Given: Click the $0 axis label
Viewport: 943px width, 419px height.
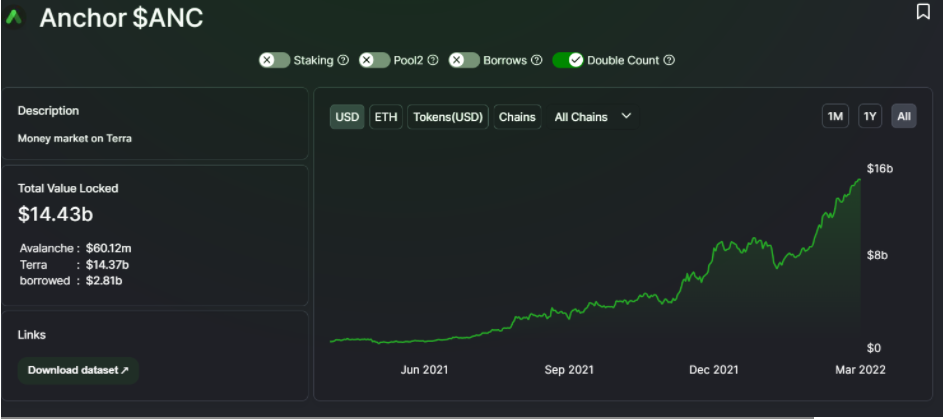Looking at the screenshot, I should (x=874, y=348).
